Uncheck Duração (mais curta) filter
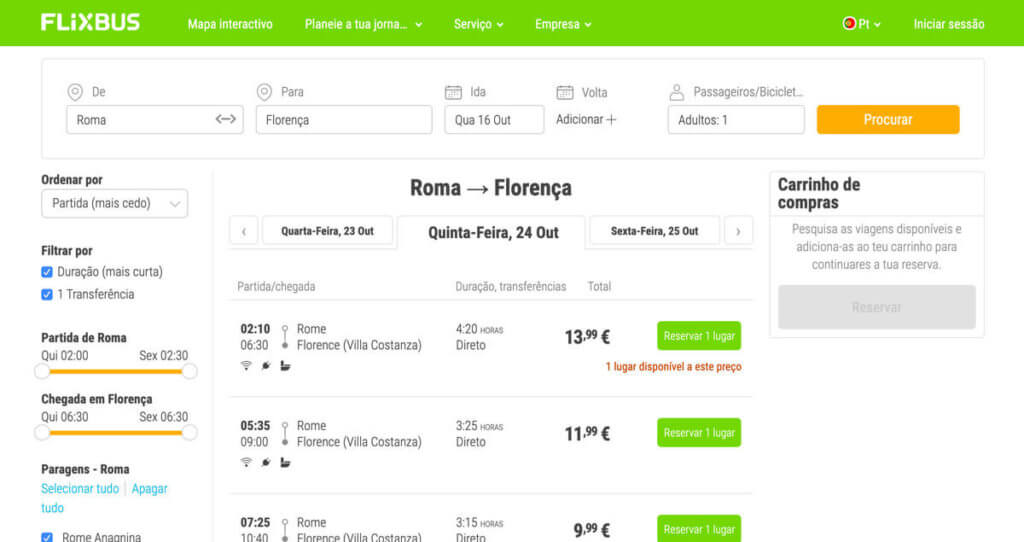 pyautogui.click(x=47, y=272)
